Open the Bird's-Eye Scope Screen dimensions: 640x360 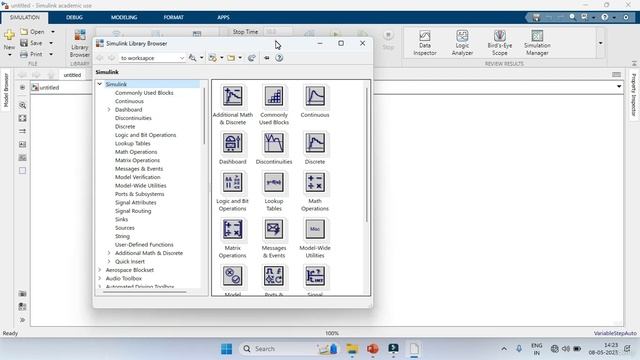coord(500,42)
